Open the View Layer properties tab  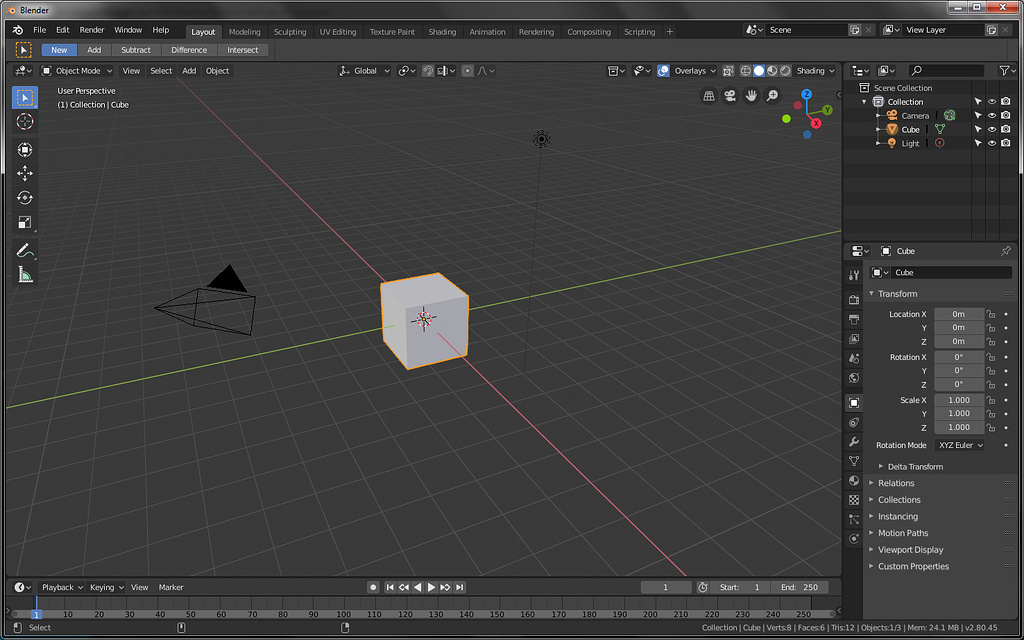click(854, 339)
